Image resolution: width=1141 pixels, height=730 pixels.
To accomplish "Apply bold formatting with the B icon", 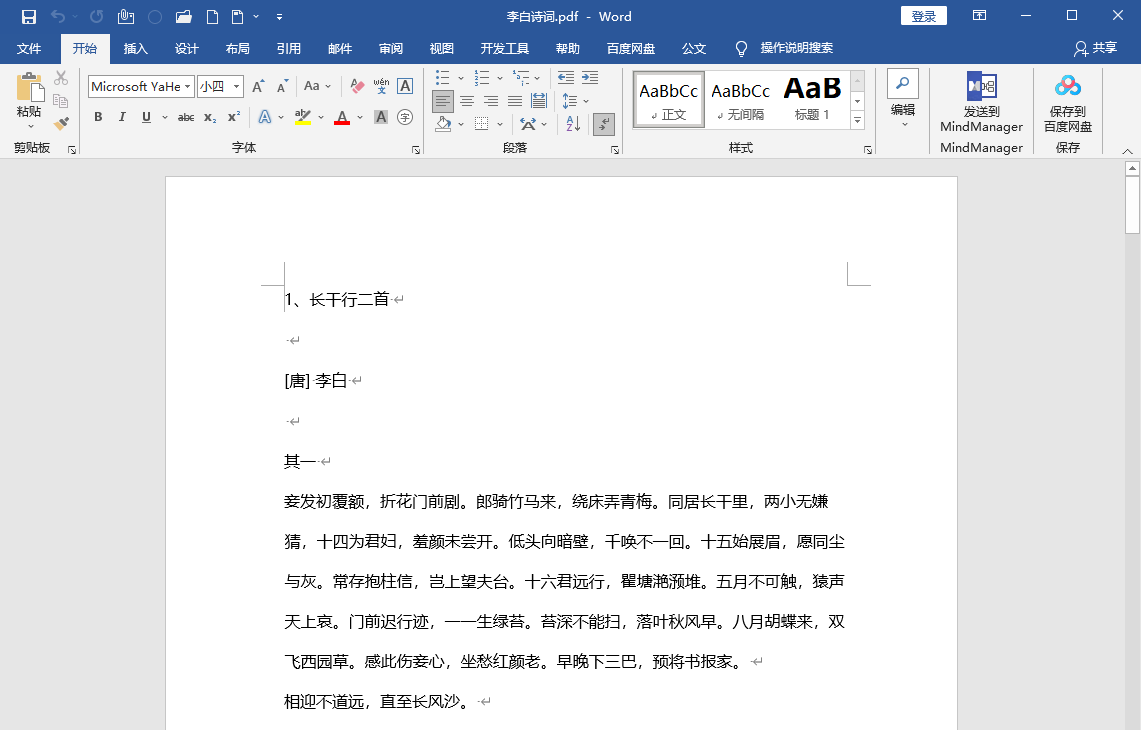I will tap(97, 117).
